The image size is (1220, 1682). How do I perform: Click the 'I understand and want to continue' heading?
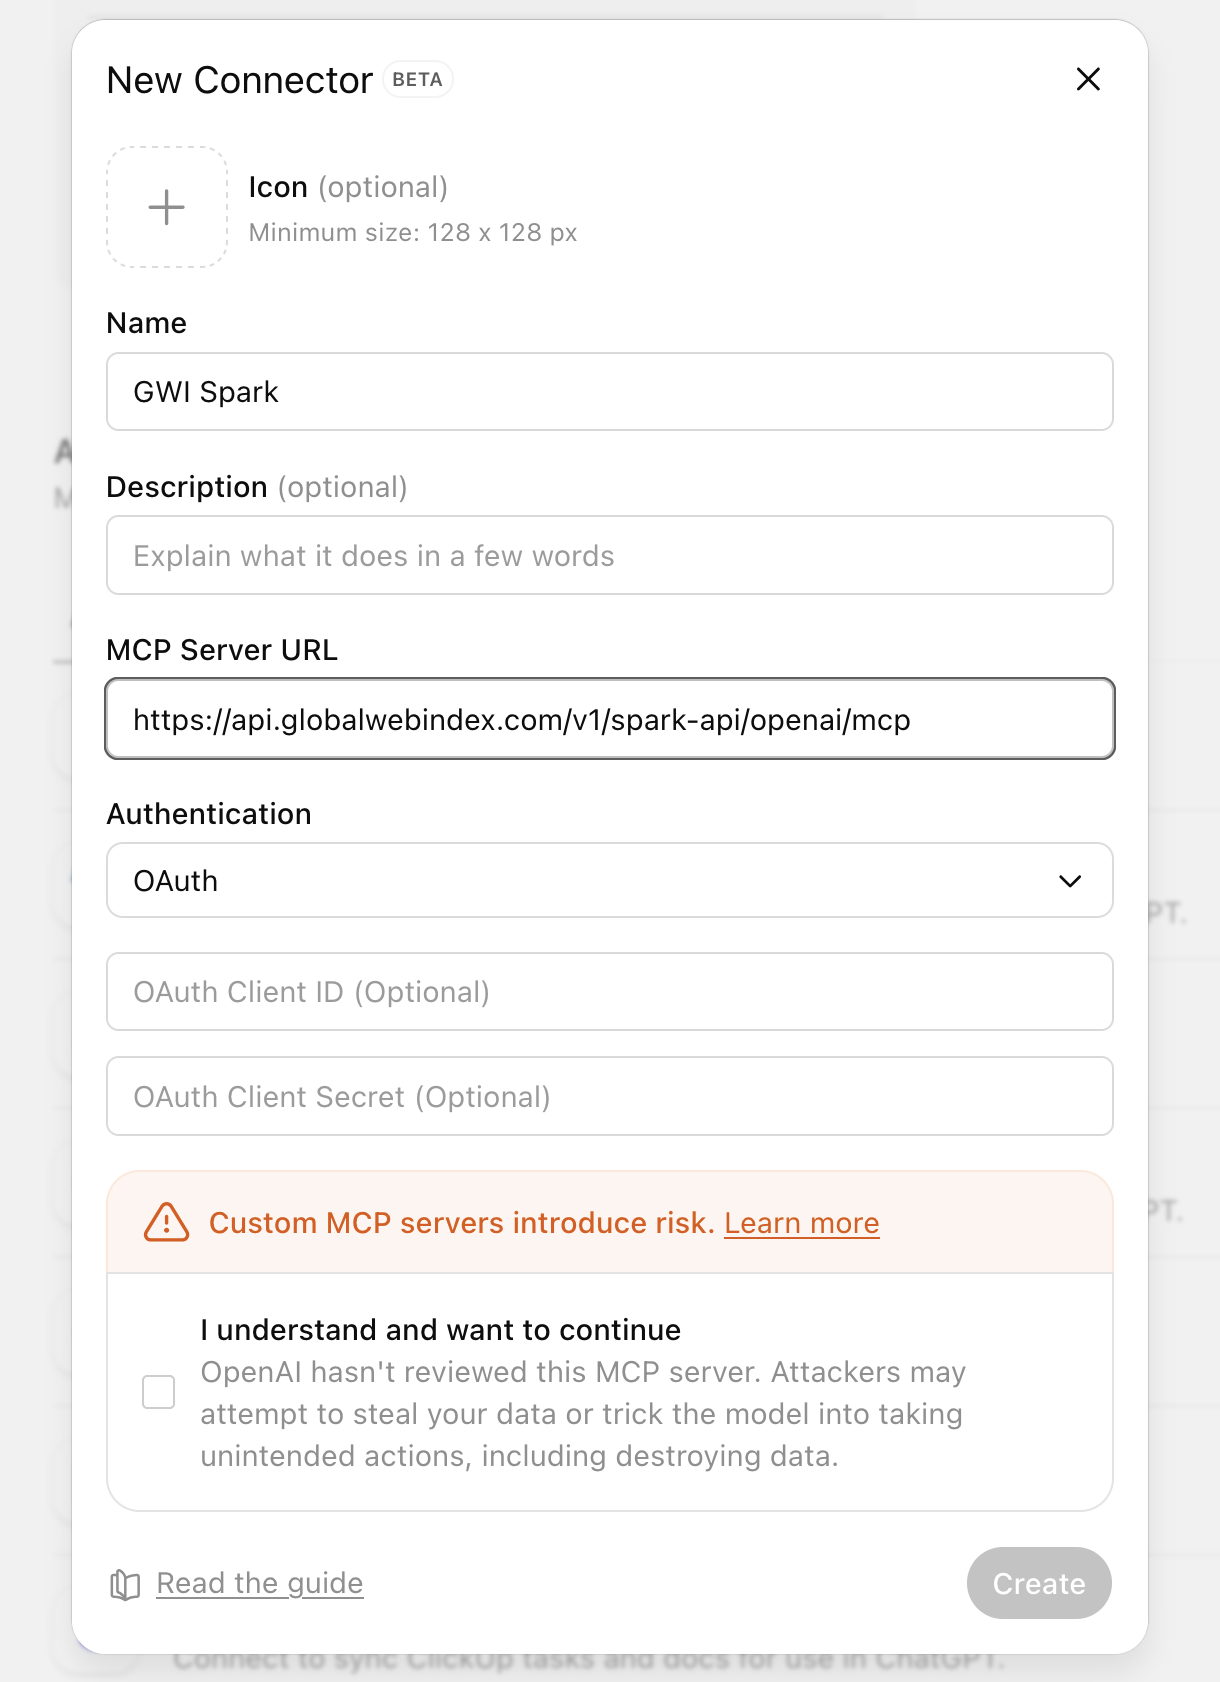click(x=441, y=1330)
